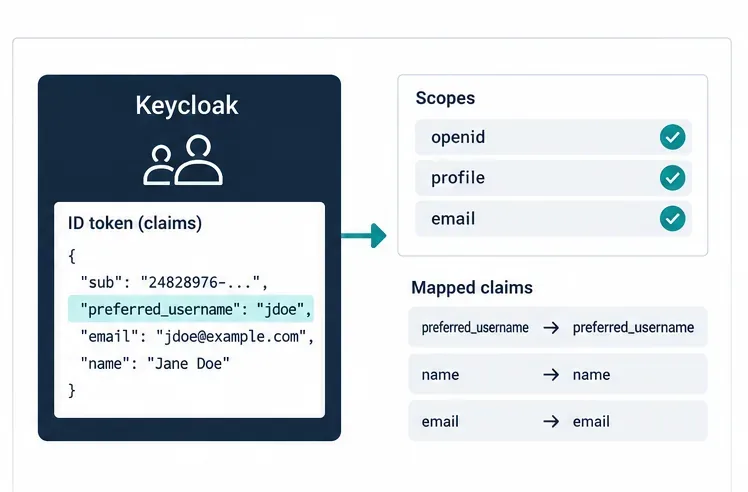The width and height of the screenshot is (748, 492).
Task: Click target email in mapped claims
Action: pyautogui.click(x=592, y=422)
